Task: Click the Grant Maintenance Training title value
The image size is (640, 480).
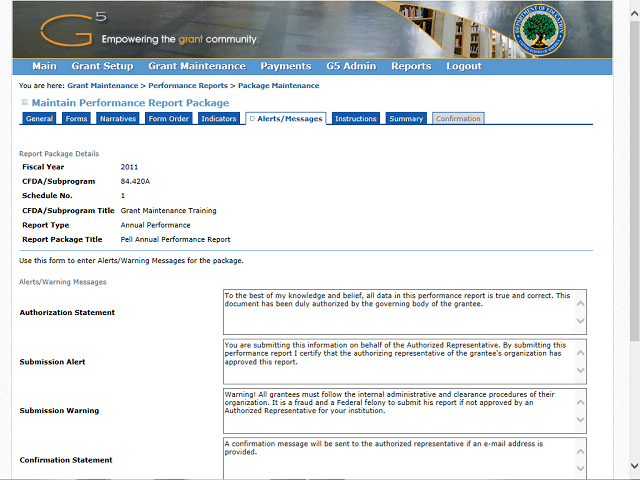Action: [169, 211]
